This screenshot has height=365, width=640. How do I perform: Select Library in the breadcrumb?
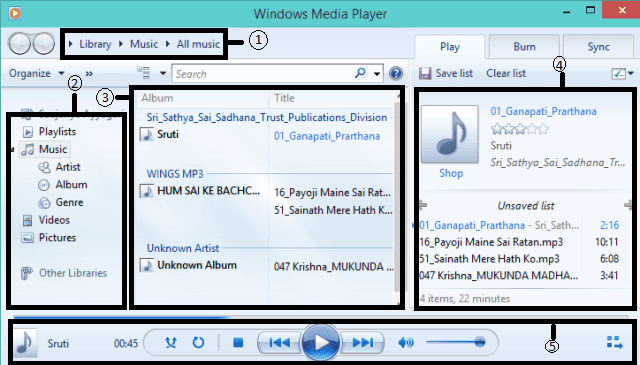pyautogui.click(x=95, y=44)
